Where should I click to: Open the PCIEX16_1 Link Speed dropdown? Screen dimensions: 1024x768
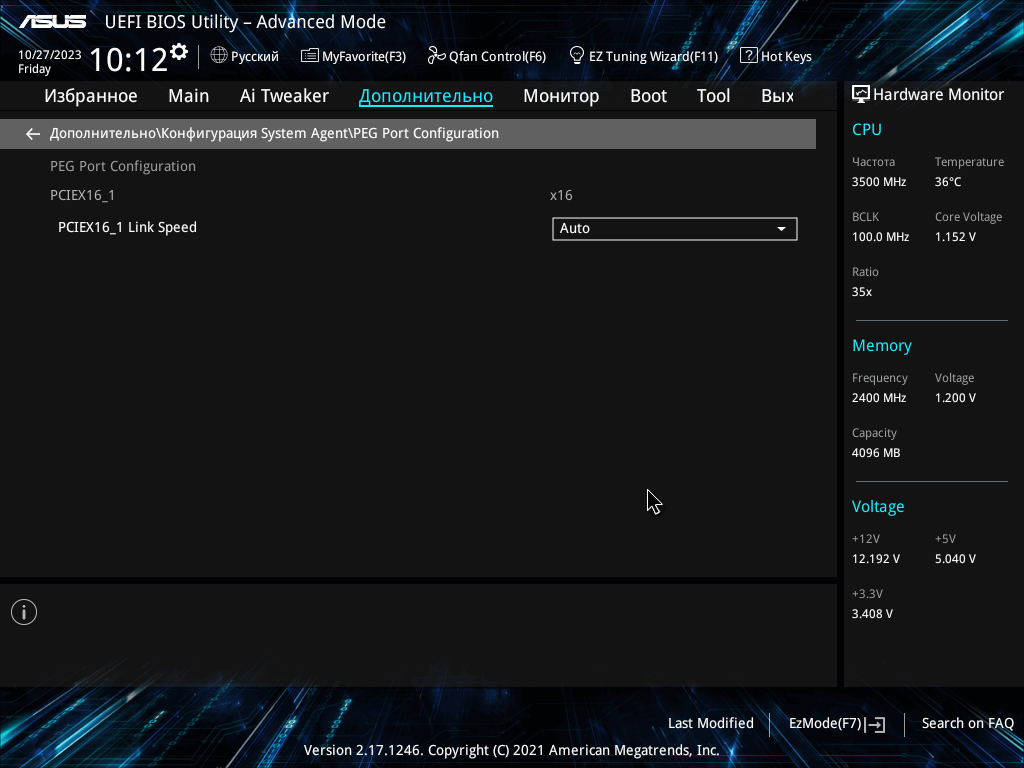tap(675, 229)
